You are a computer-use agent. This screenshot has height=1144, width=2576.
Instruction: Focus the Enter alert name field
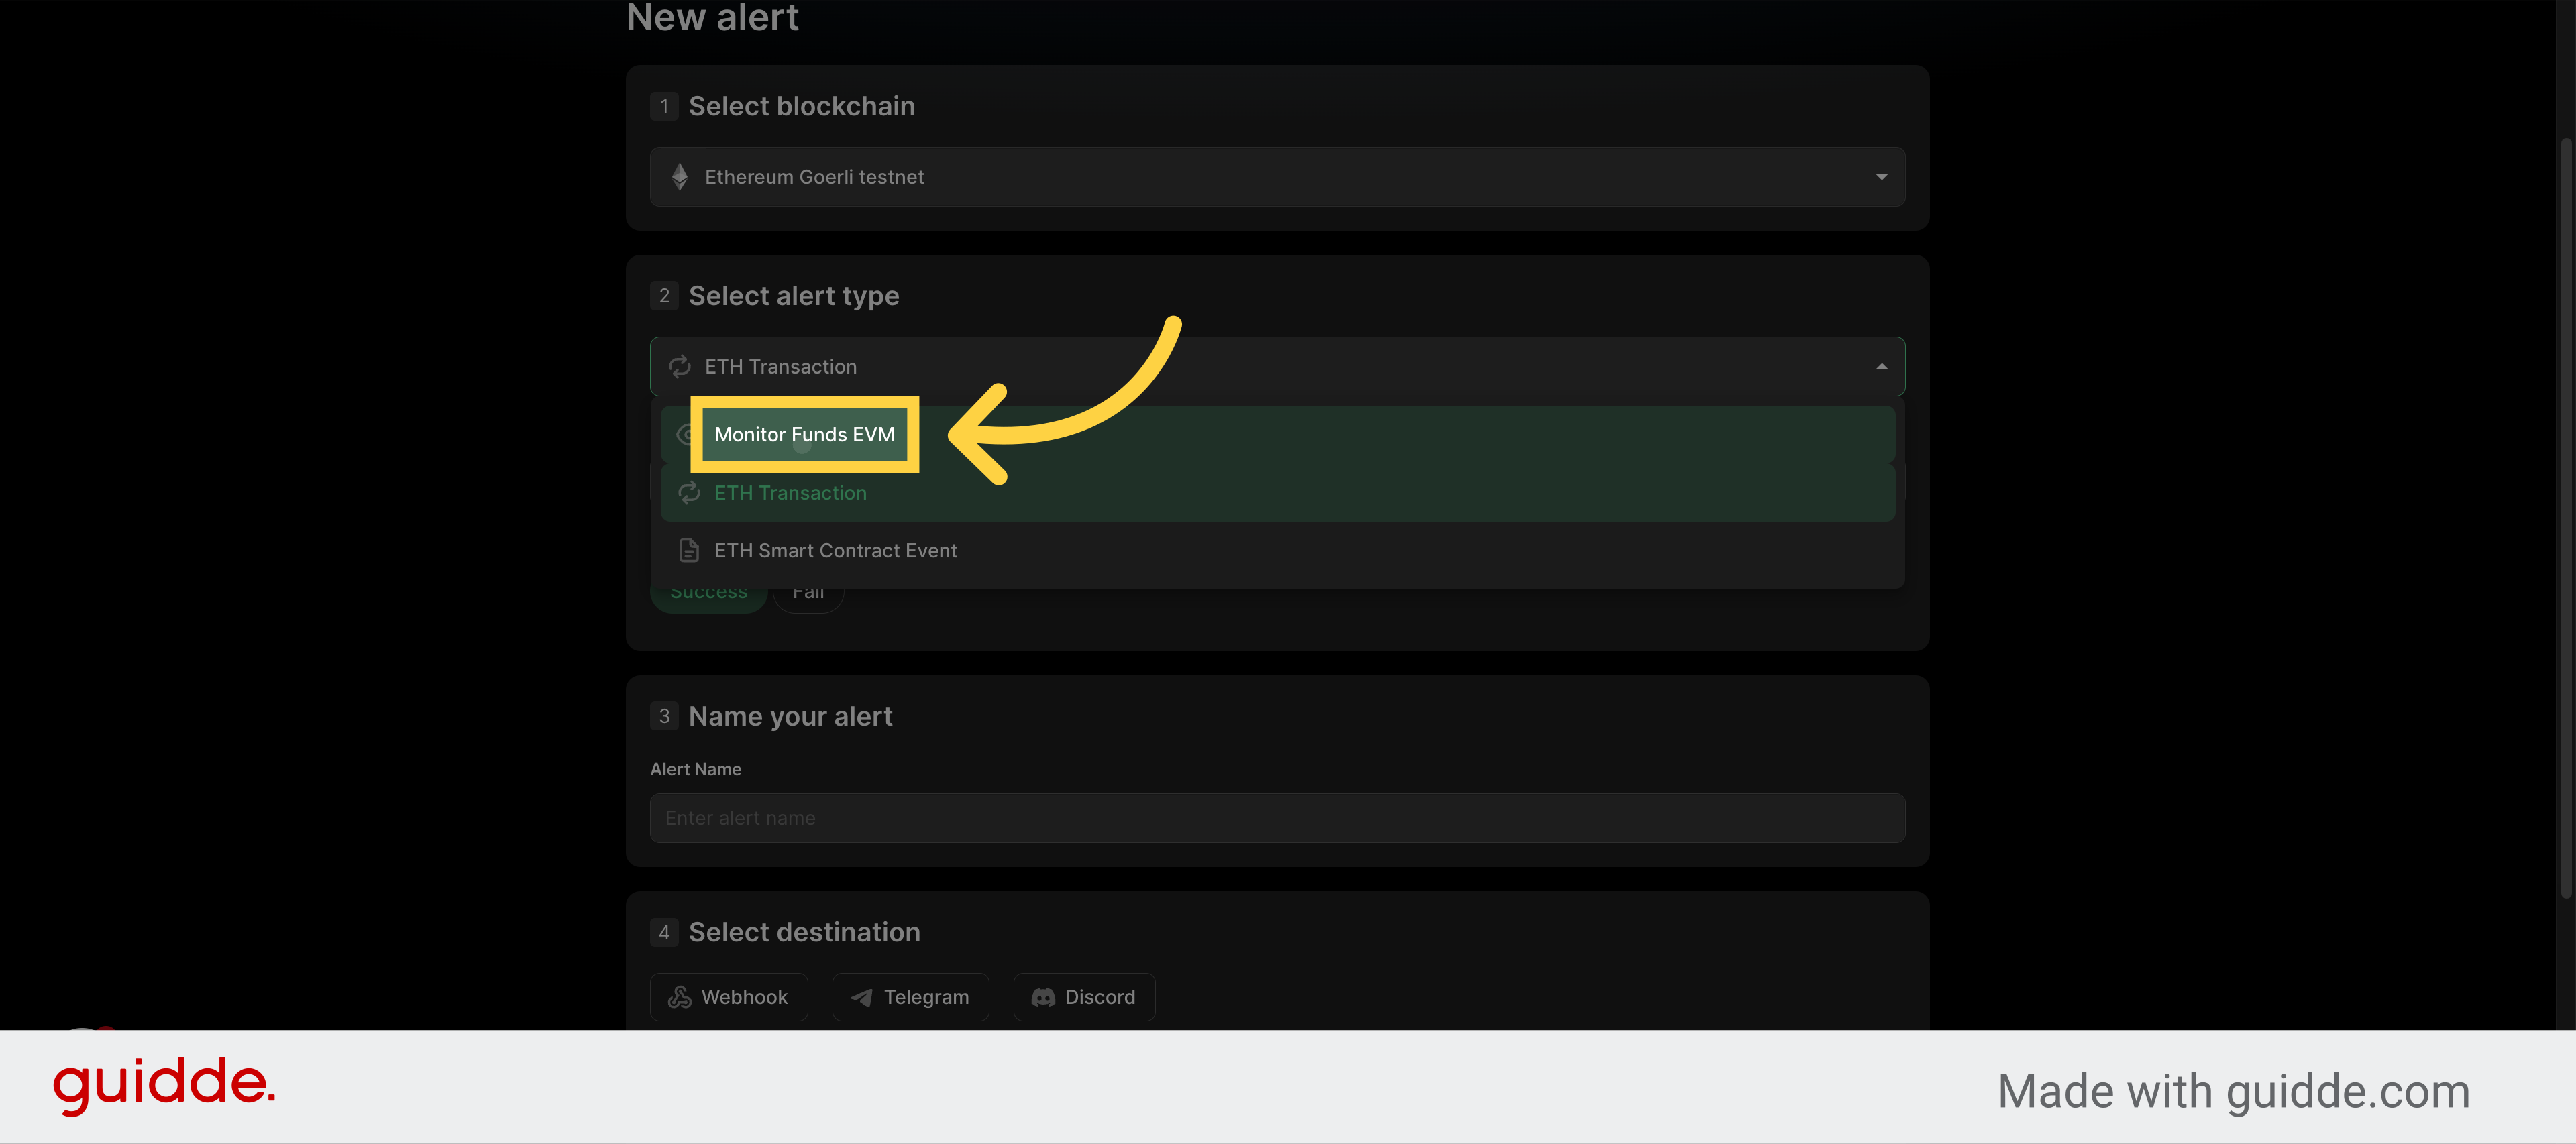click(1277, 818)
